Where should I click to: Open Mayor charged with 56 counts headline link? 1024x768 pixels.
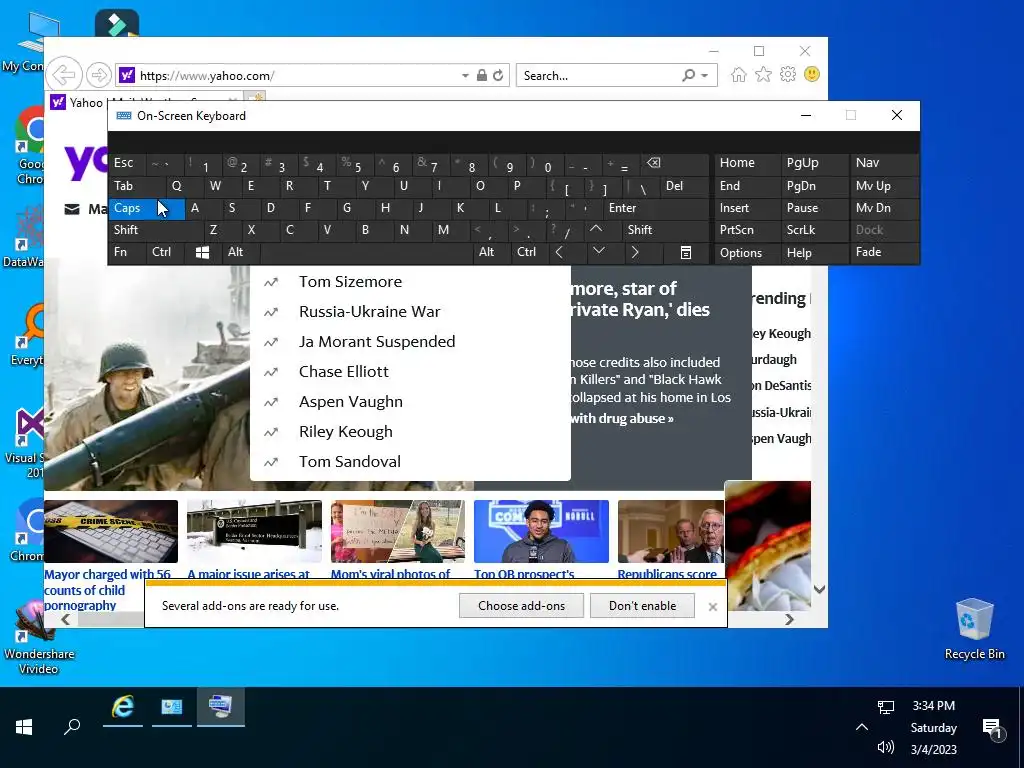pyautogui.click(x=107, y=590)
